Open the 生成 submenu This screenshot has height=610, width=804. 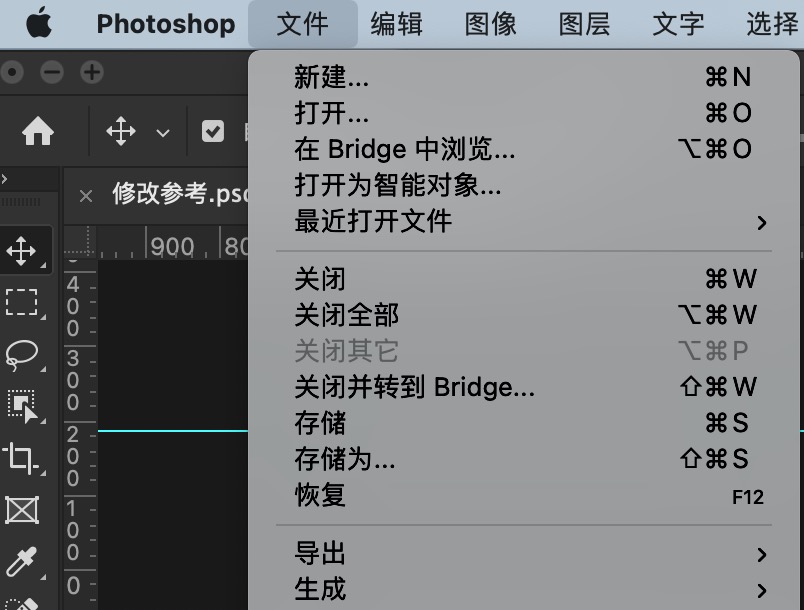click(x=318, y=589)
